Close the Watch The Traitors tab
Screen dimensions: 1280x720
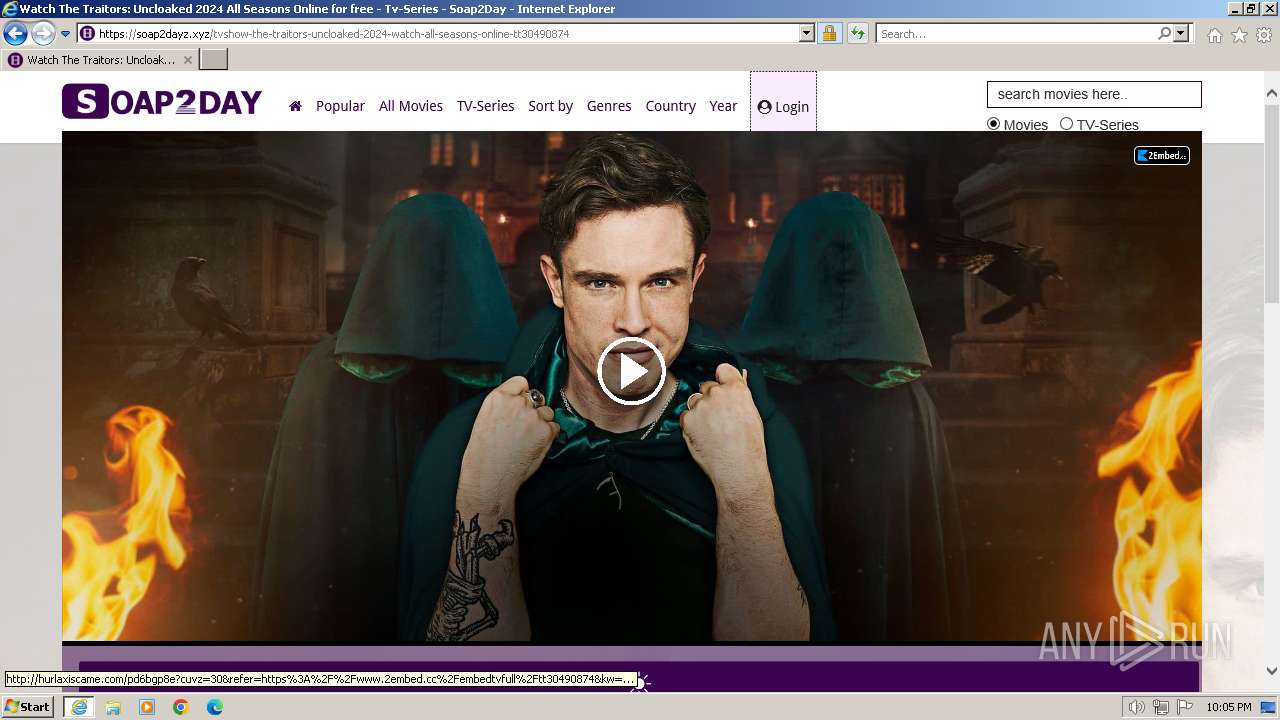[x=188, y=60]
